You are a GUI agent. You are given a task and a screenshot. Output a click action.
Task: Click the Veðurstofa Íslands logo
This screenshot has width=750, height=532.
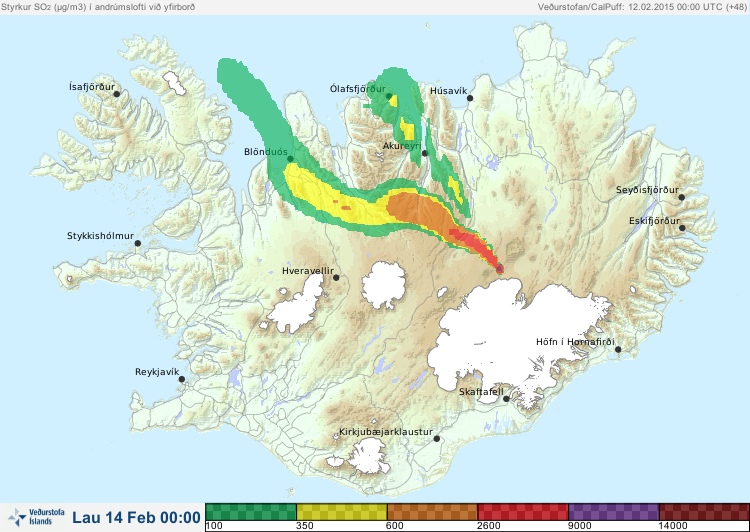(x=36, y=517)
